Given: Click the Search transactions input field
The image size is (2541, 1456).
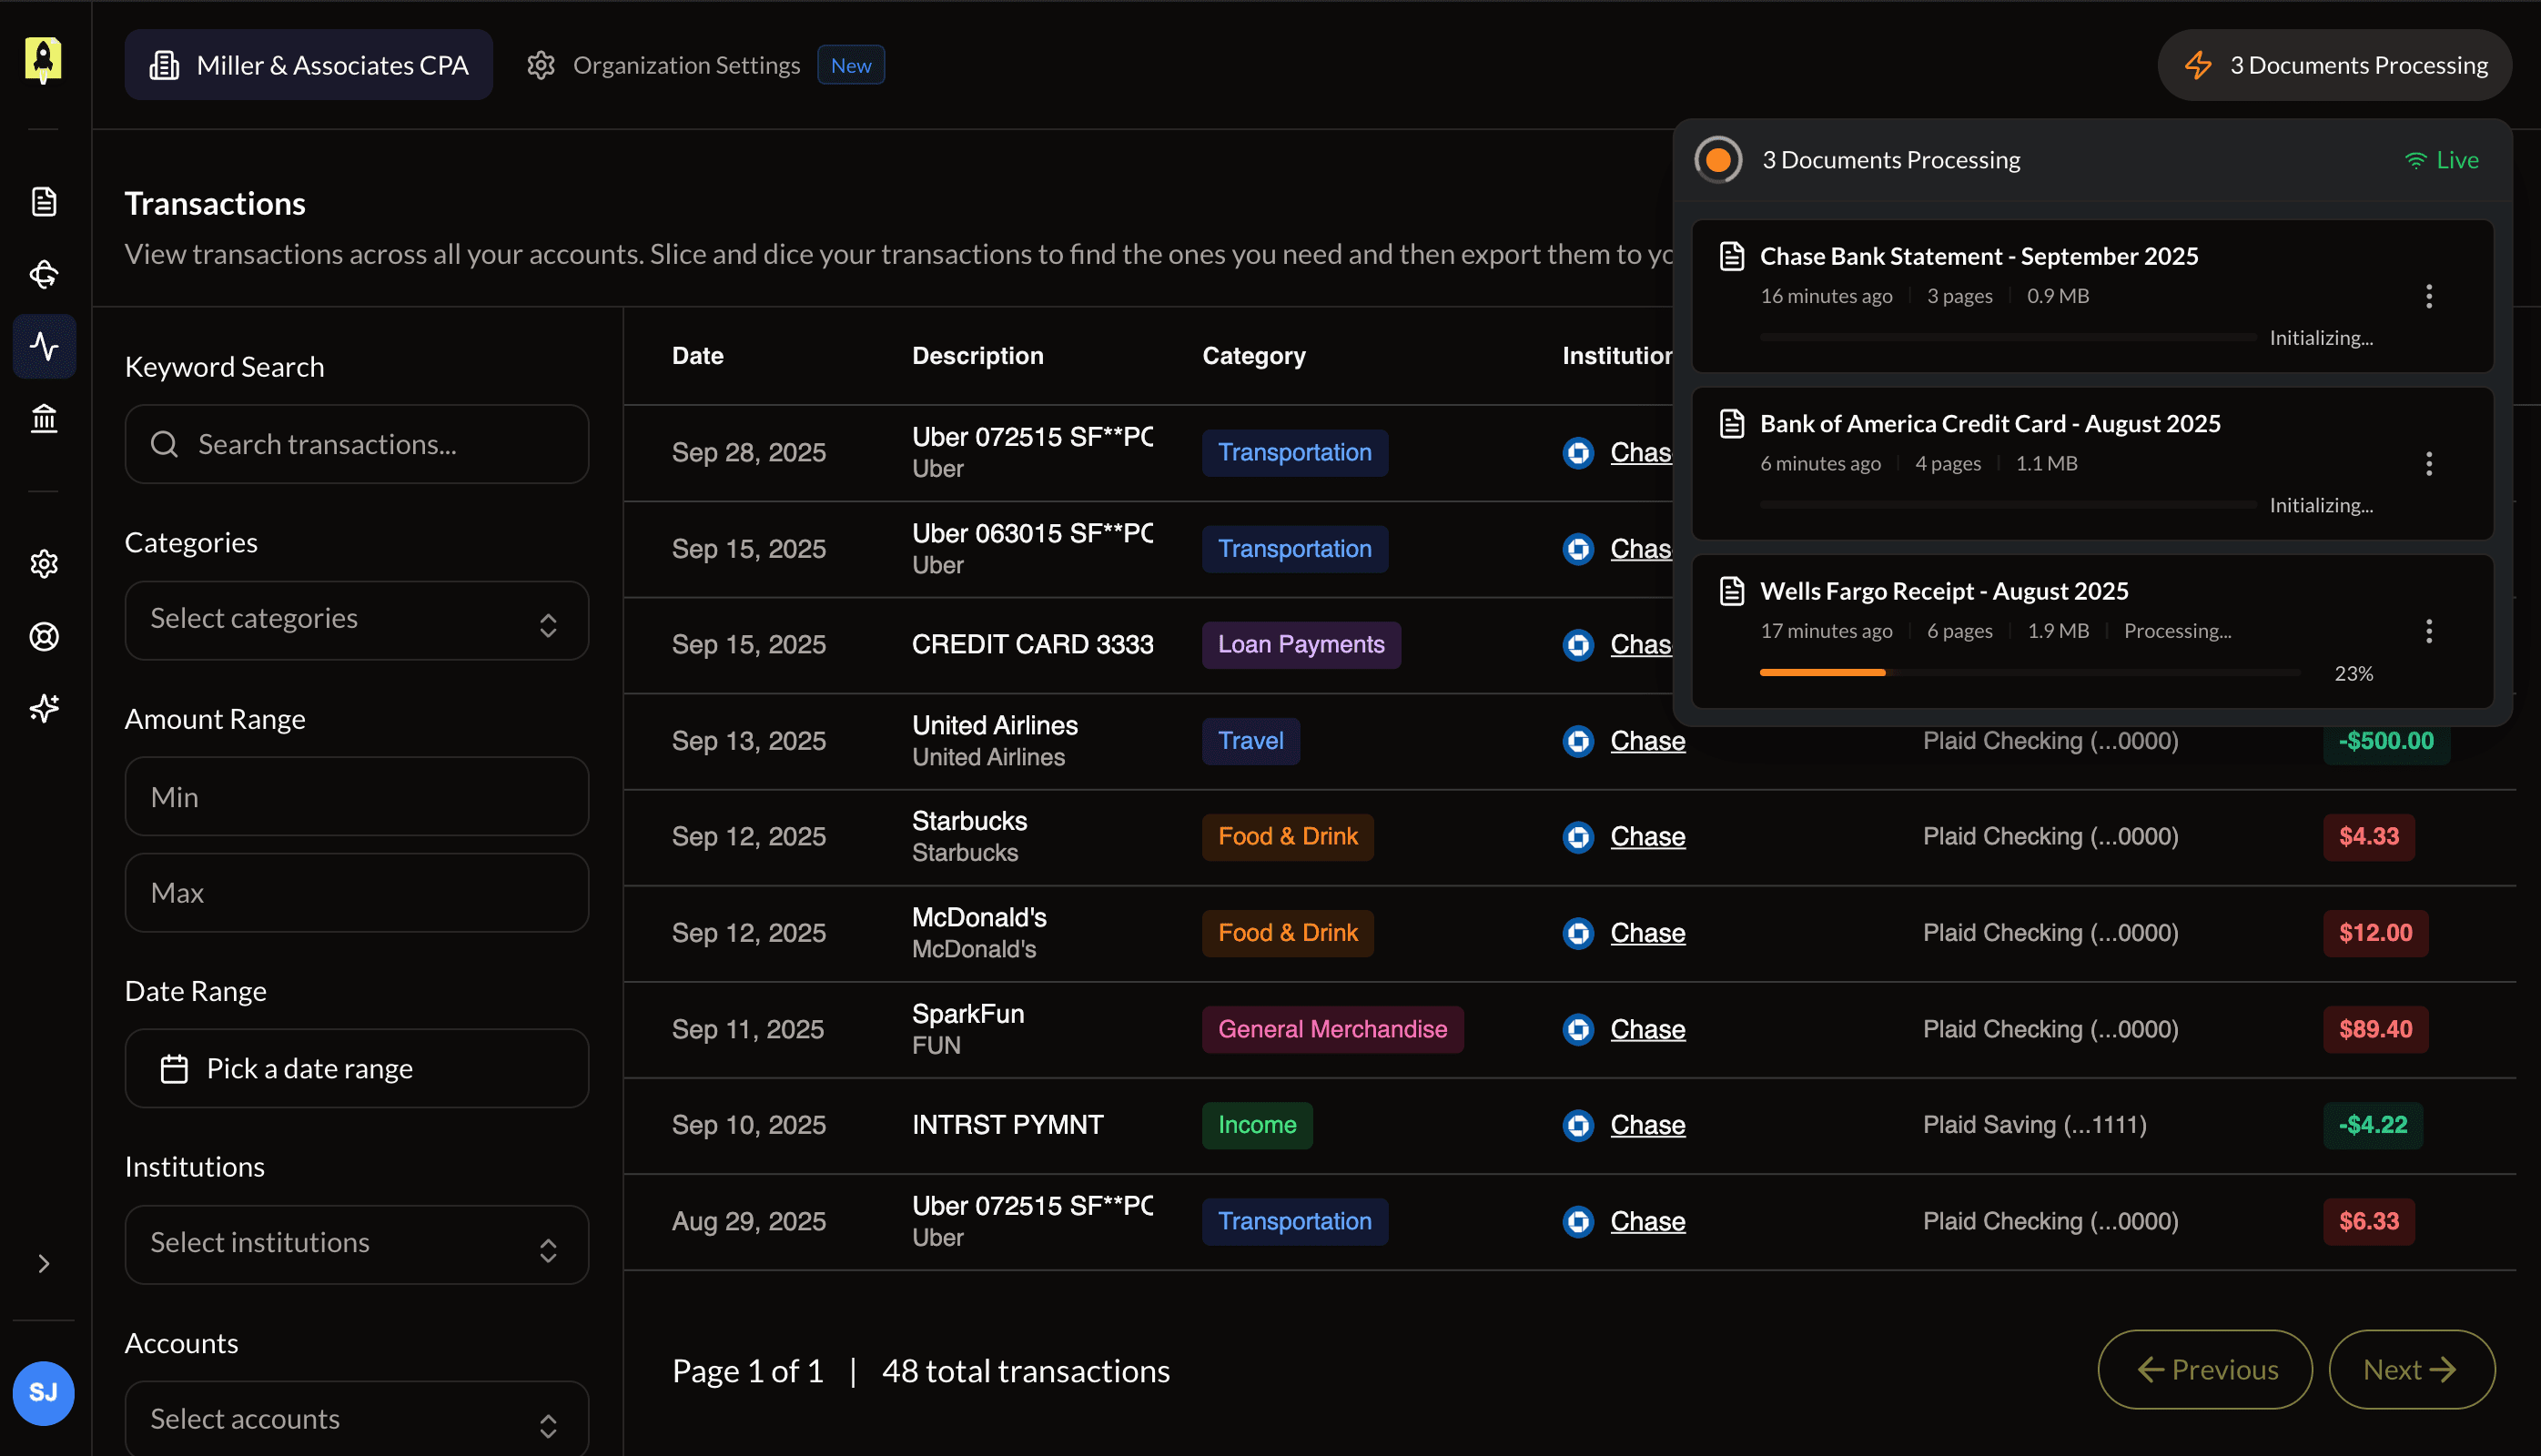Looking at the screenshot, I should point(356,444).
